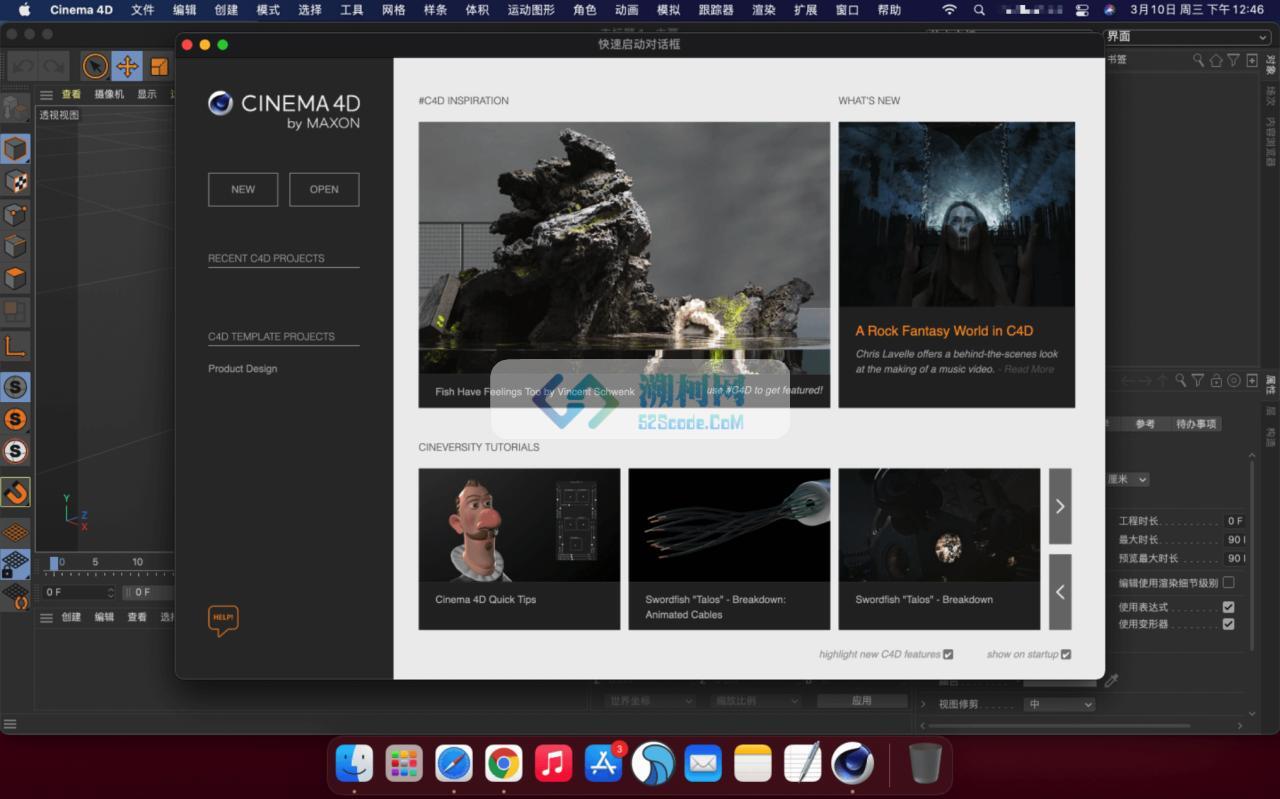Open the 缩放比例 dropdown
Viewport: 1280px width, 799px height.
[x=755, y=701]
